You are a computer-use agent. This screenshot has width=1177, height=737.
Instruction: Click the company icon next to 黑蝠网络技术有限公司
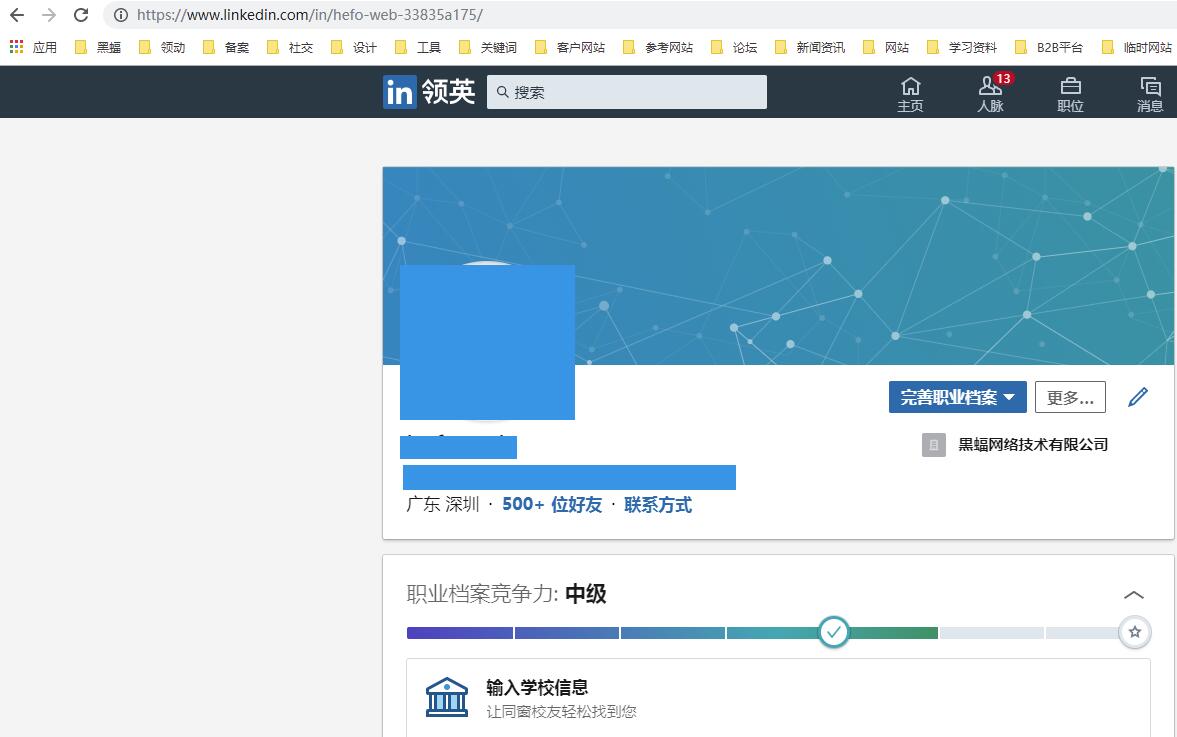click(933, 444)
